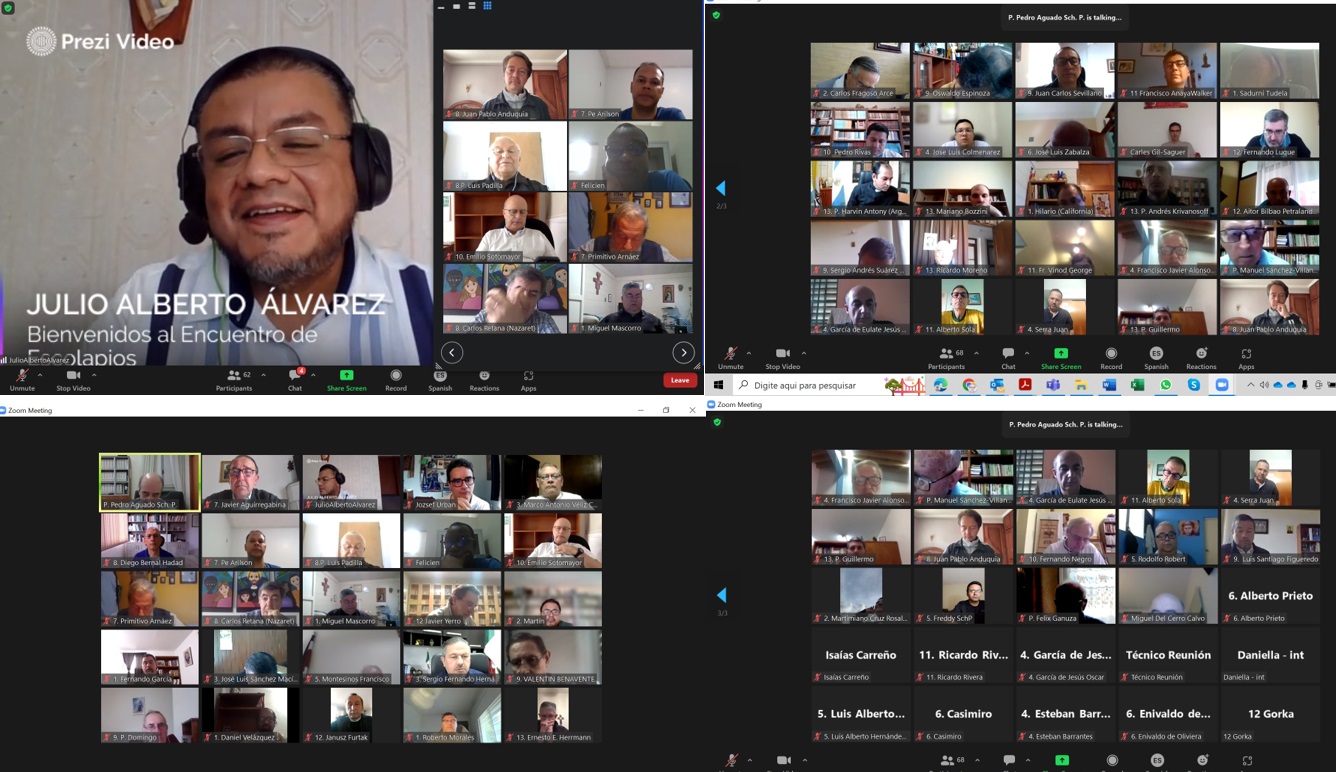The width and height of the screenshot is (1336, 772).
Task: Expand the arrow beside Participants 62
Action: [x=264, y=375]
